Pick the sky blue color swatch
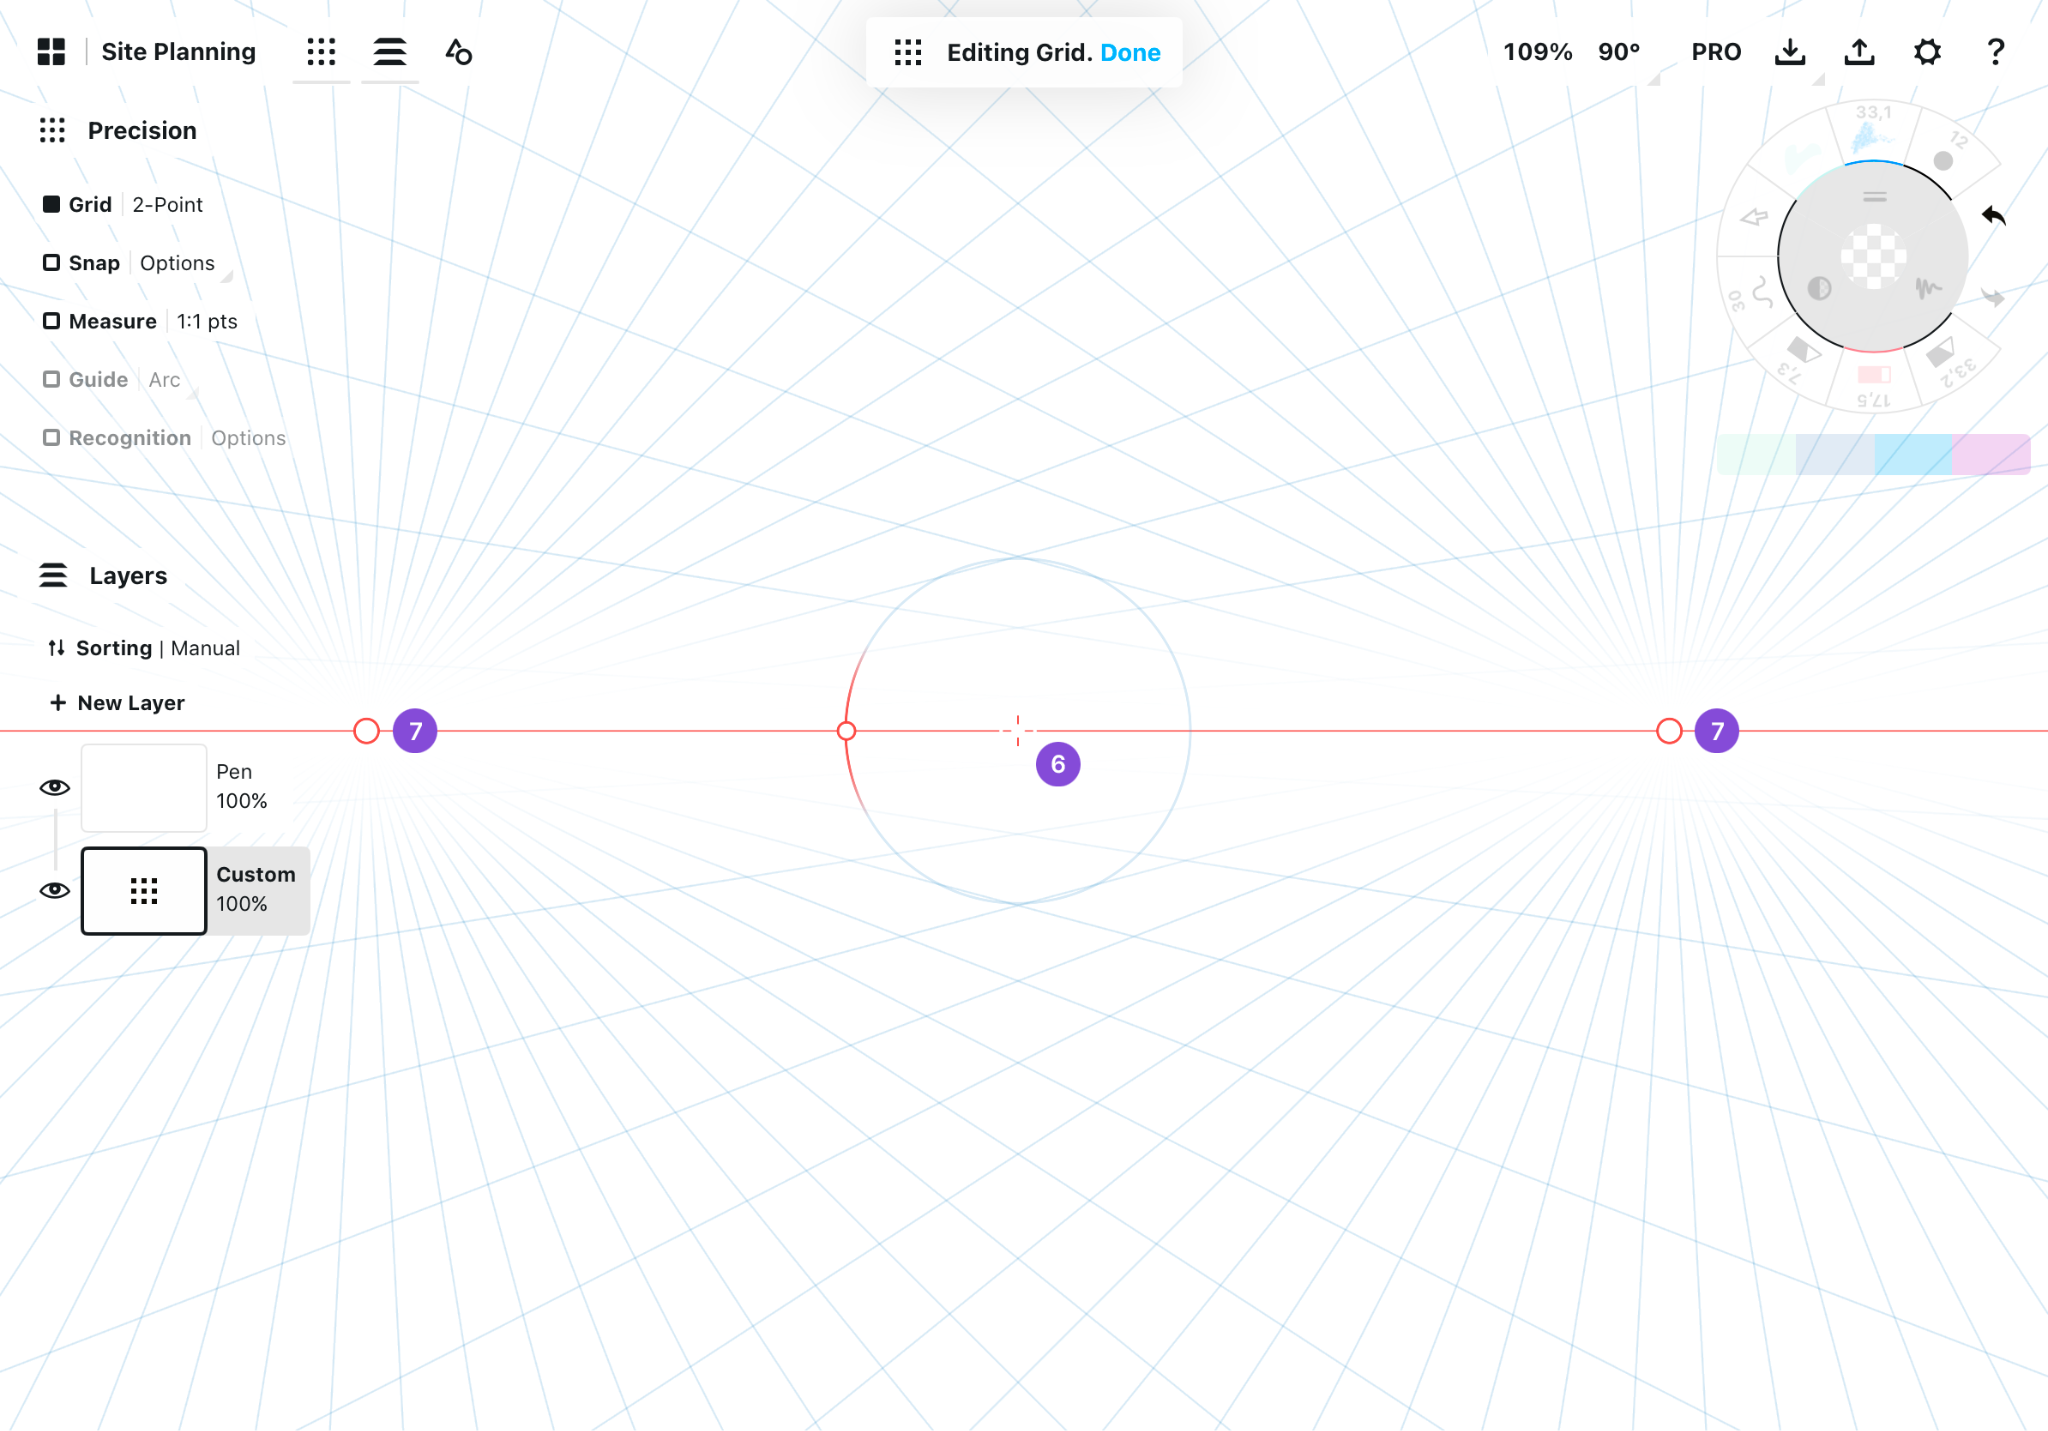This screenshot has width=2048, height=1431. pos(1913,454)
